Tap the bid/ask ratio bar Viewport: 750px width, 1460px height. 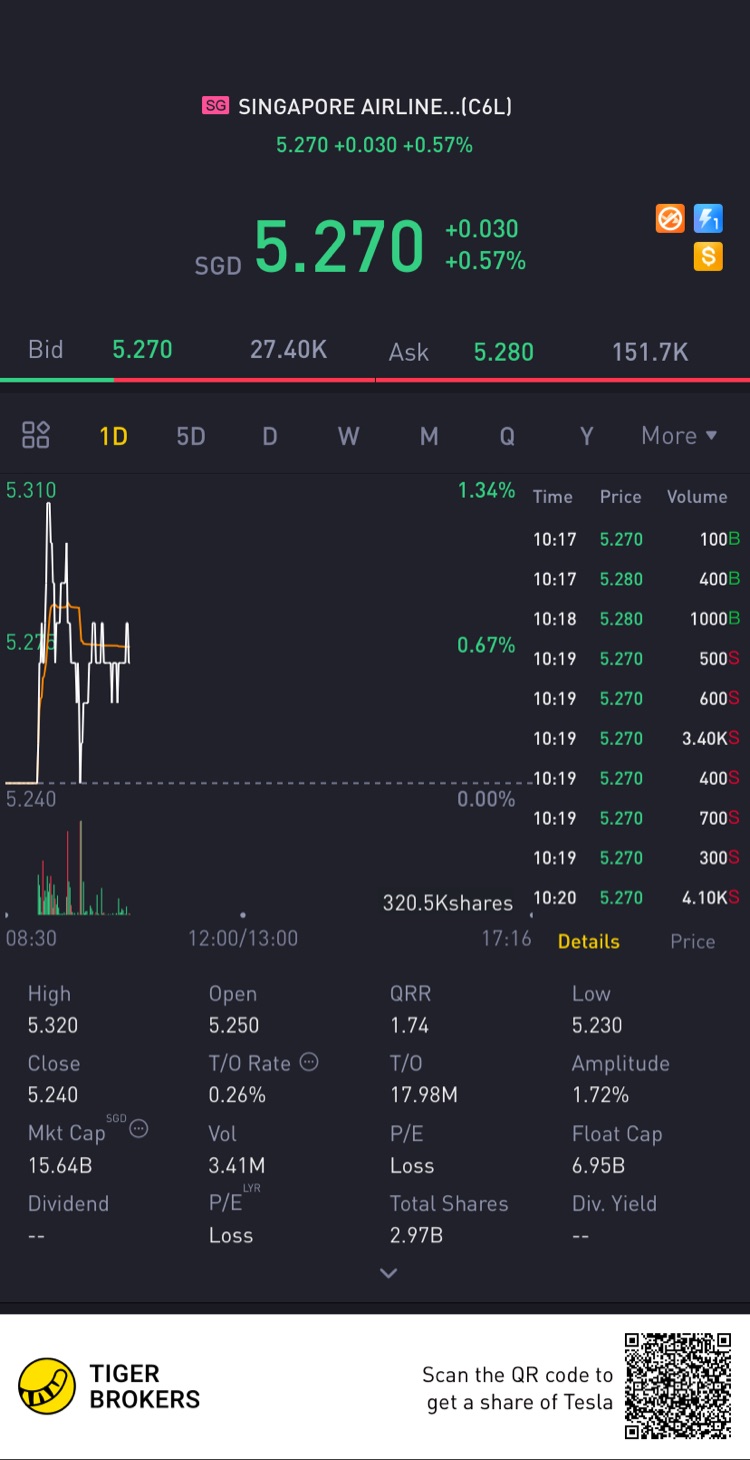375,380
